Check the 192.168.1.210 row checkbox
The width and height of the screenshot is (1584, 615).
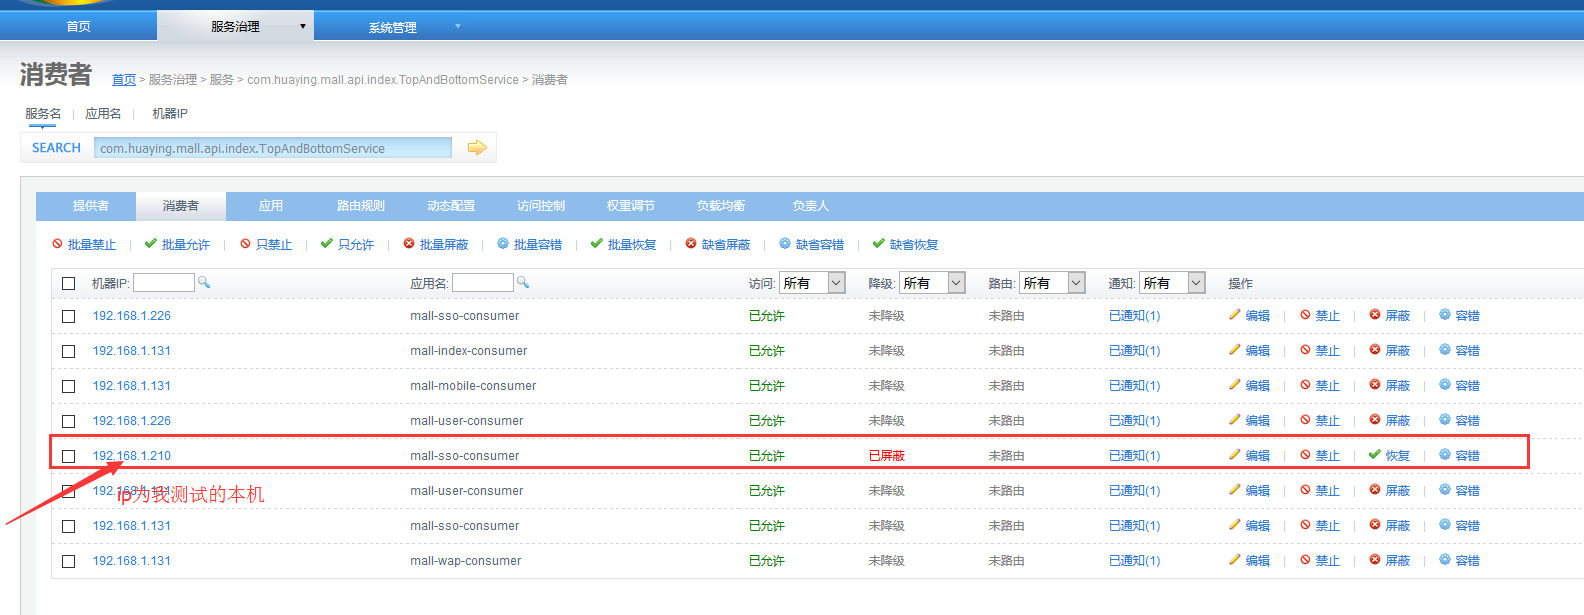69,456
